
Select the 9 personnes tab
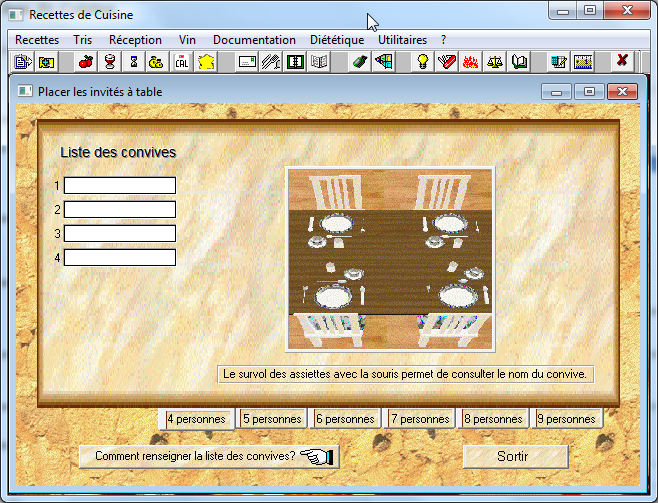[567, 419]
